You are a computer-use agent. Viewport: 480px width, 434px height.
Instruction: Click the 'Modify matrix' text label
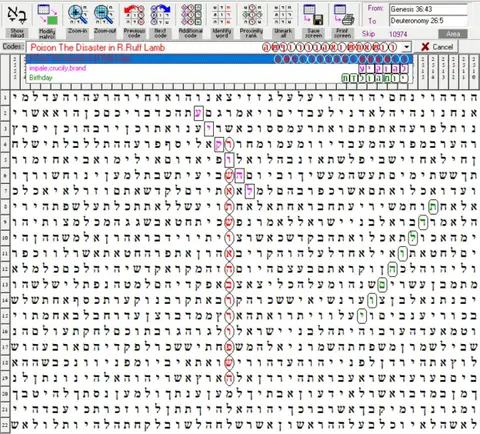pyautogui.click(x=47, y=33)
